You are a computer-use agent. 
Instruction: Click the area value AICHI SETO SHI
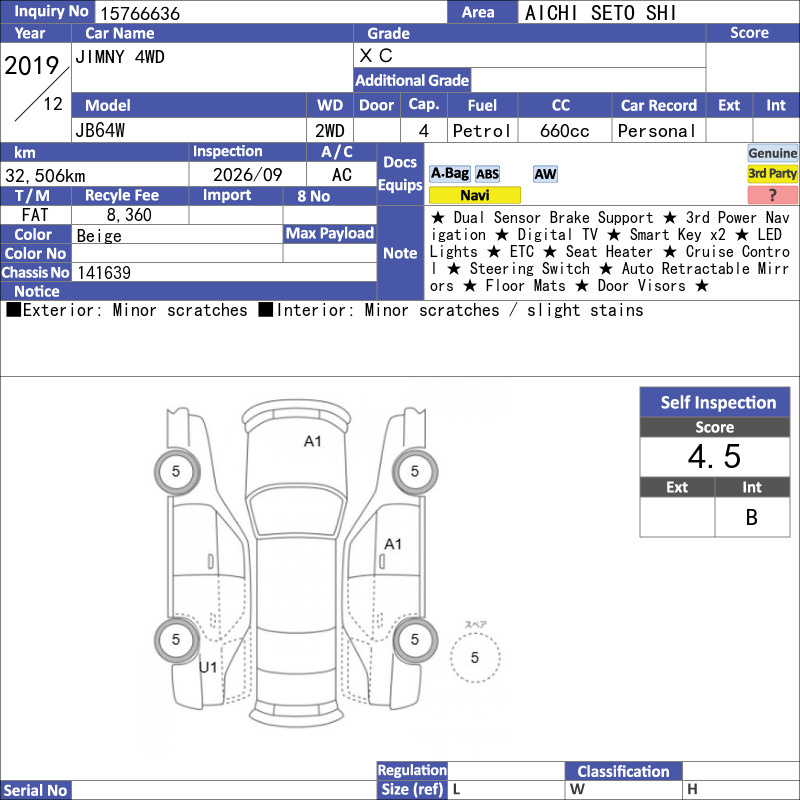(601, 13)
